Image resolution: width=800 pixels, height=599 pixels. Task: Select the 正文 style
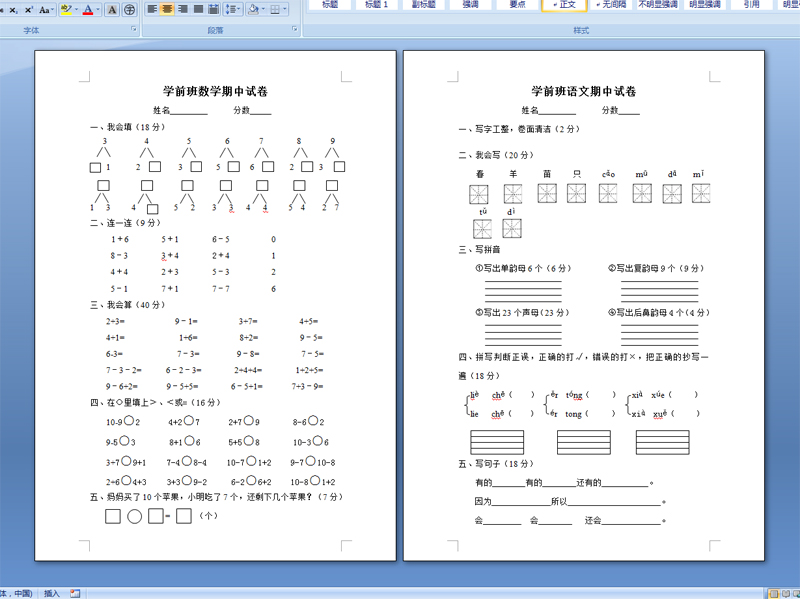[564, 5]
